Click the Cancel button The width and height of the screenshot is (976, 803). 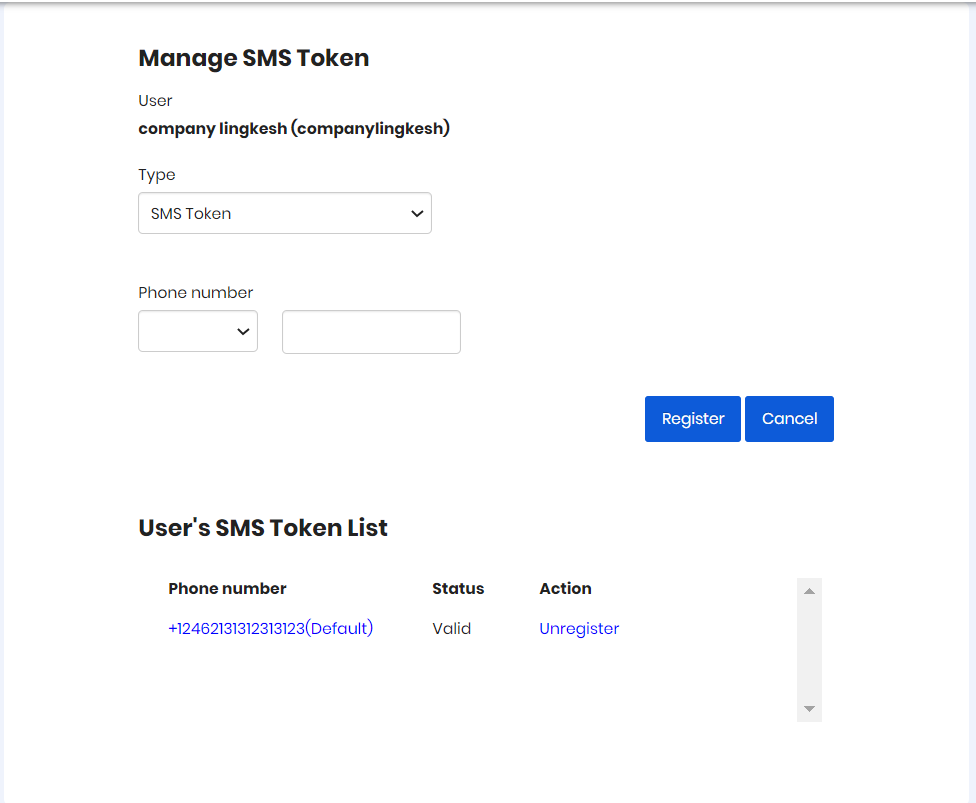tap(789, 419)
